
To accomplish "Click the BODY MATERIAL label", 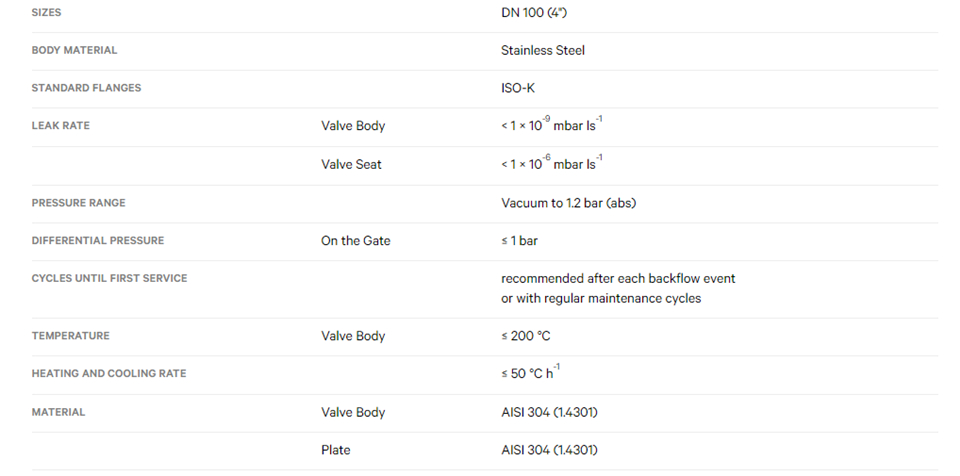I will tap(74, 50).
